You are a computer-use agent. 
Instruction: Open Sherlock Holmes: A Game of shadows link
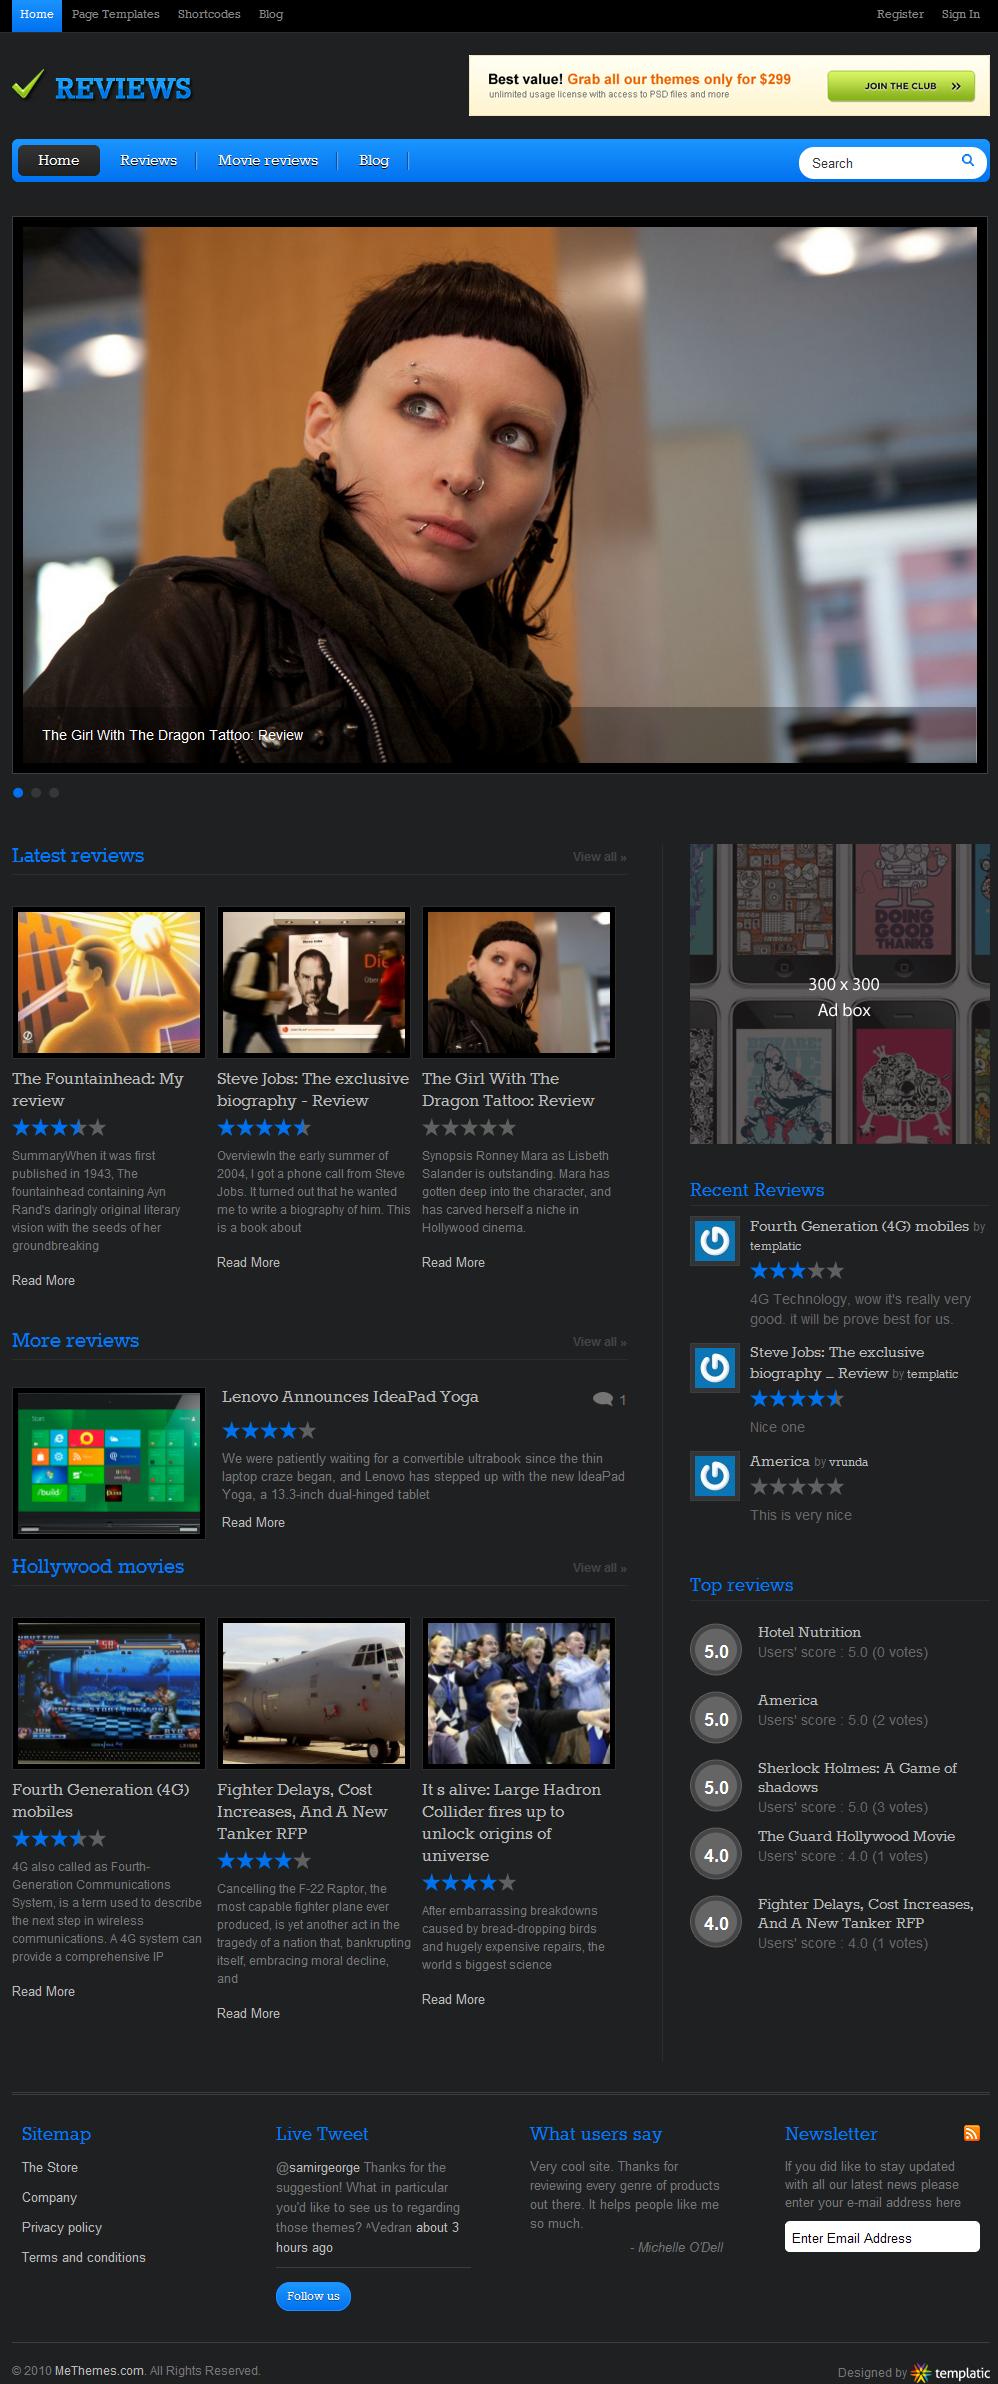coord(857,1777)
